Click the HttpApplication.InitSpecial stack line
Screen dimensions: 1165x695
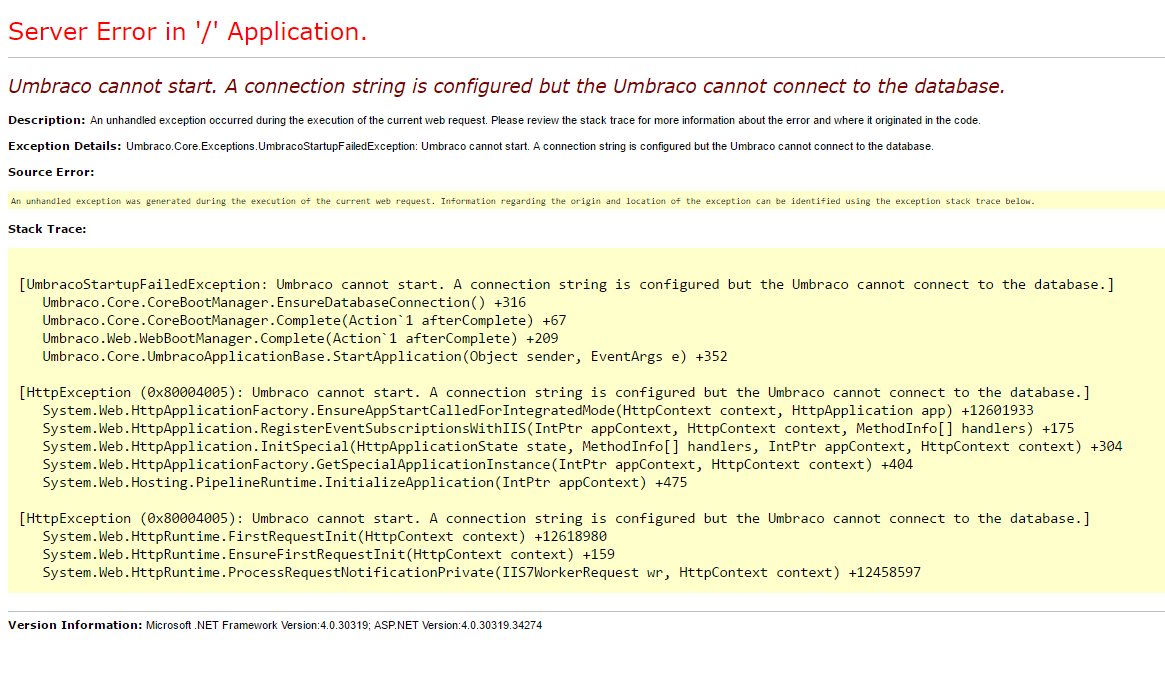[582, 447]
